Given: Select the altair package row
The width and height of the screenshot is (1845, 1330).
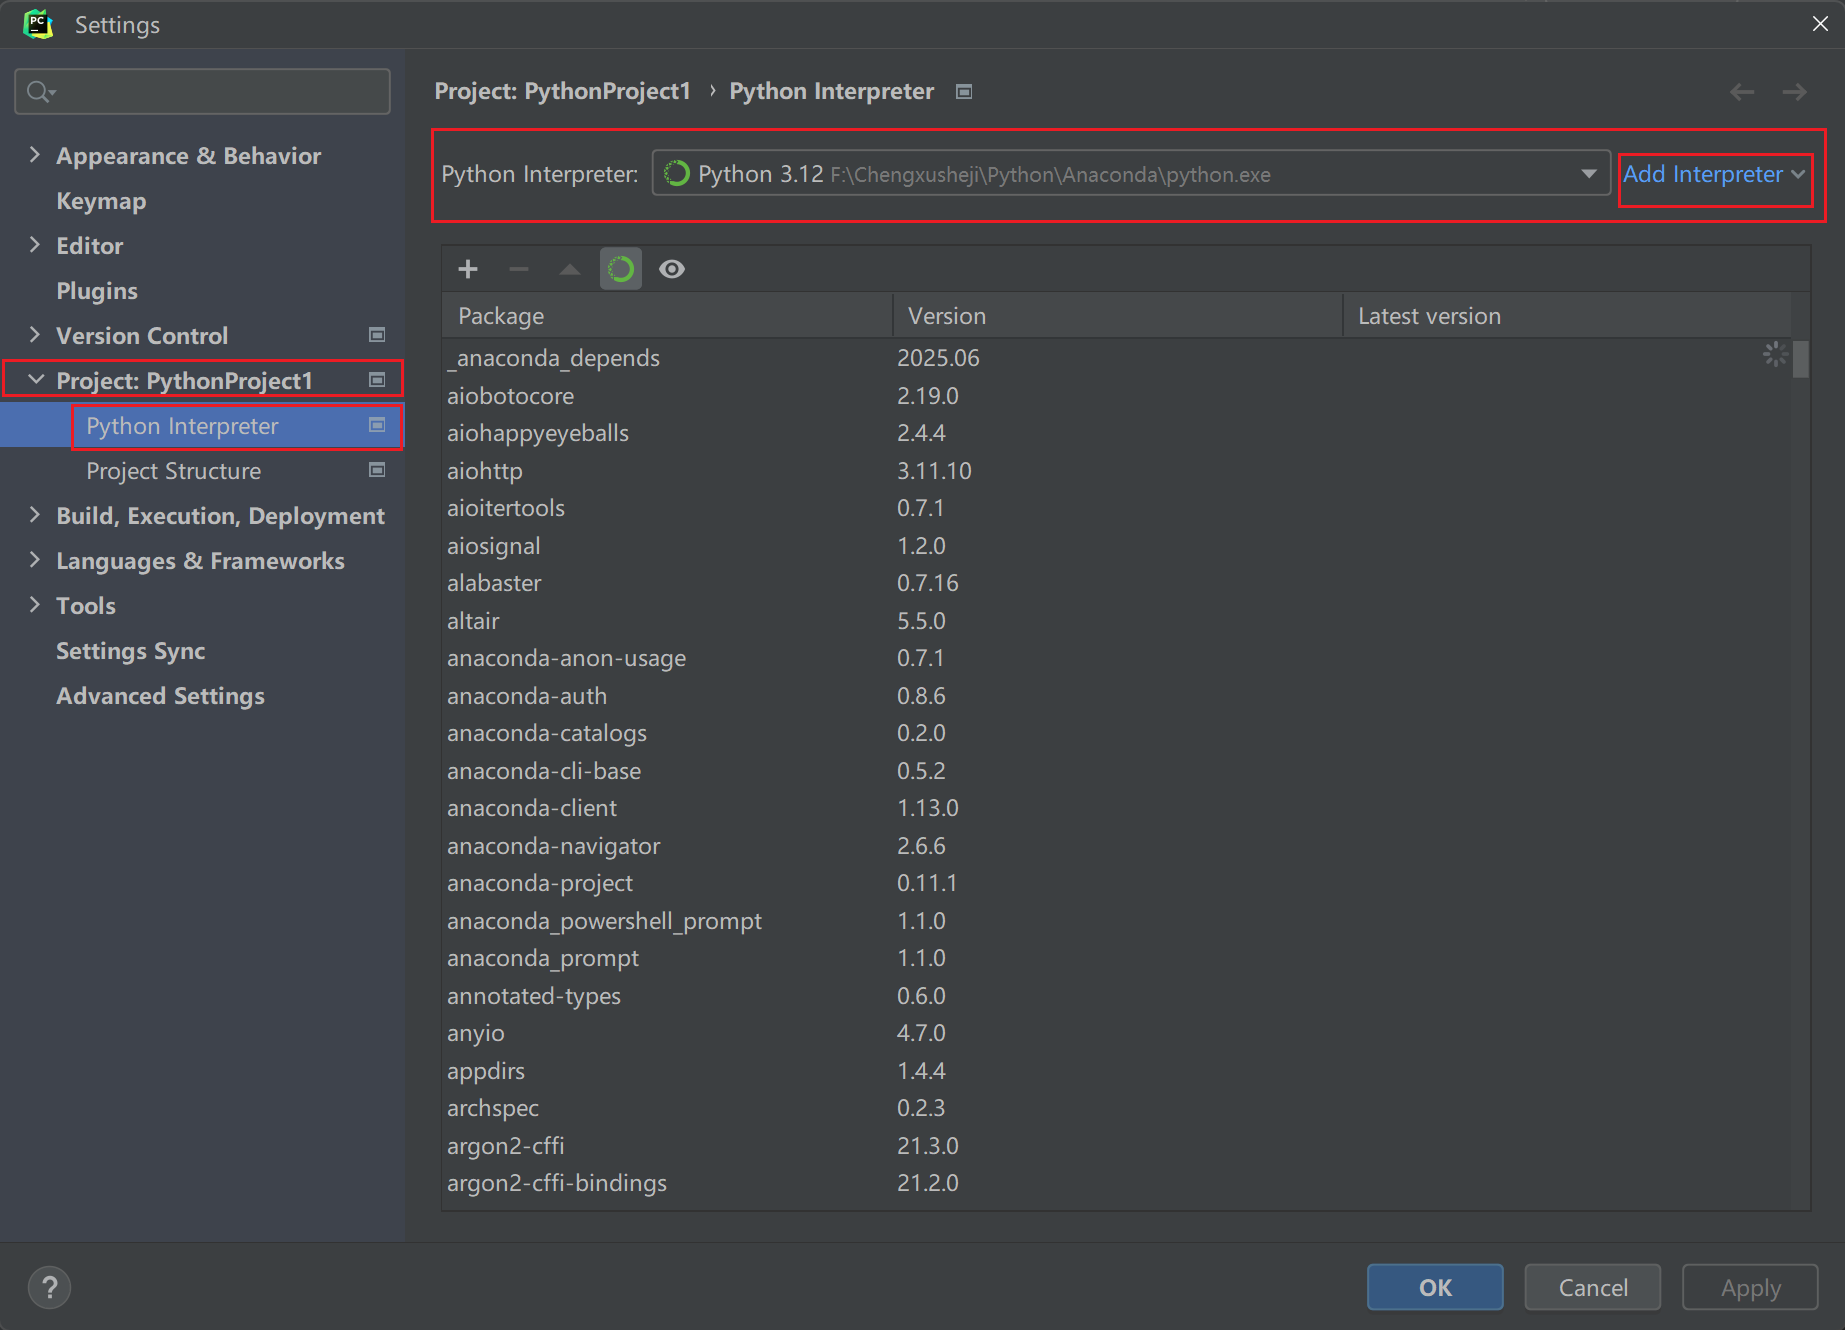Looking at the screenshot, I should point(1117,621).
